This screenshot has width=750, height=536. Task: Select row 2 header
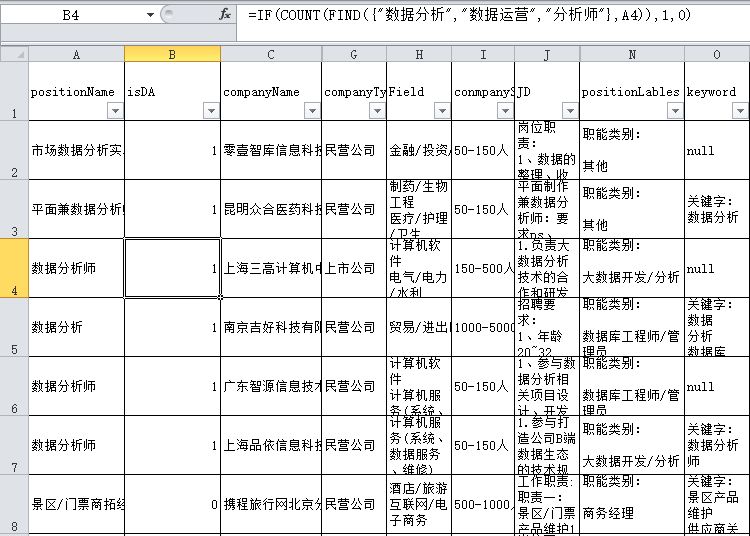[x=14, y=150]
